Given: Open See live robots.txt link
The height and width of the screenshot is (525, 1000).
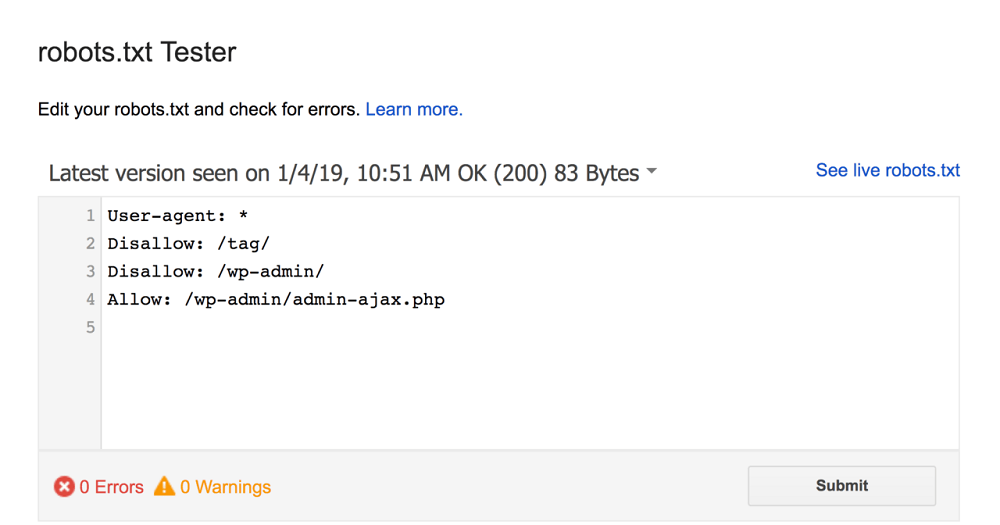Looking at the screenshot, I should pyautogui.click(x=888, y=170).
